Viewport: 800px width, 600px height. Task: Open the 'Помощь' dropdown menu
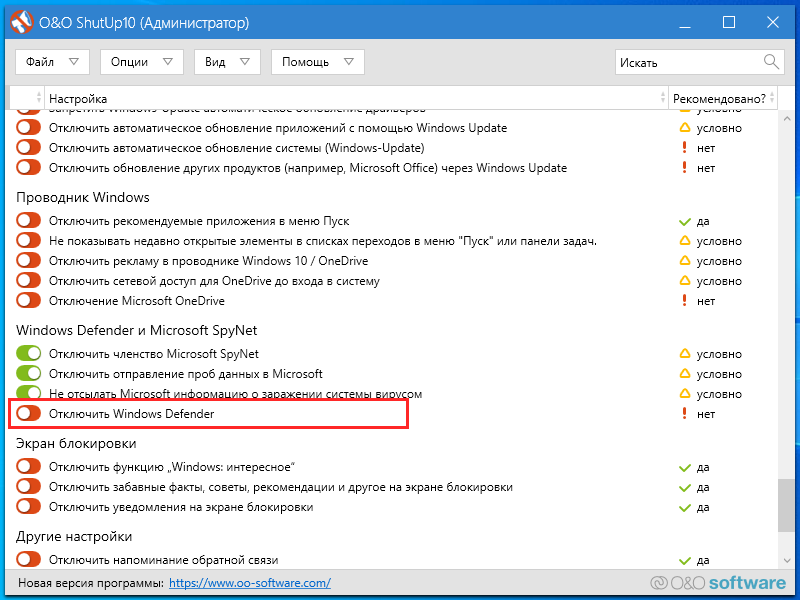318,62
